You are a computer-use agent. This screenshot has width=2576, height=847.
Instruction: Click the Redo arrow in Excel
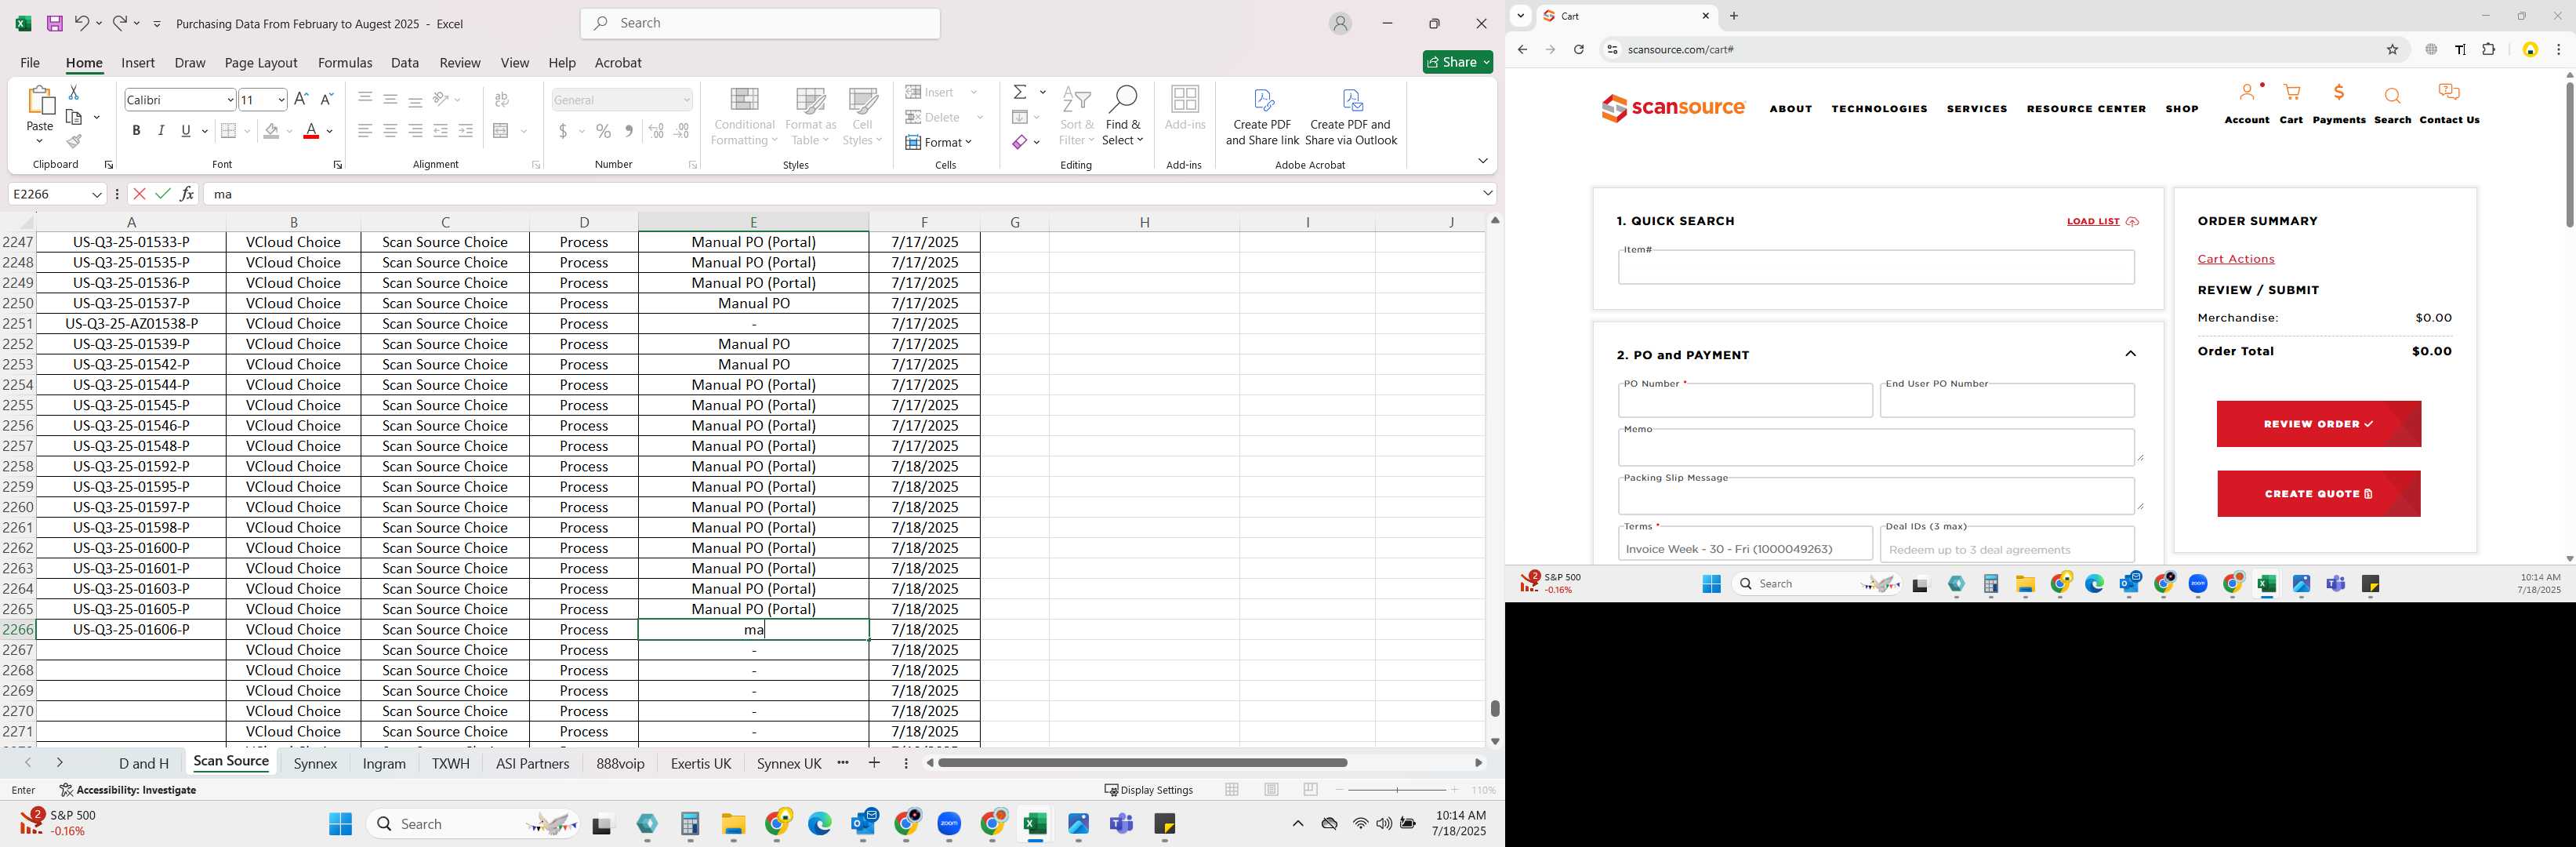point(119,23)
